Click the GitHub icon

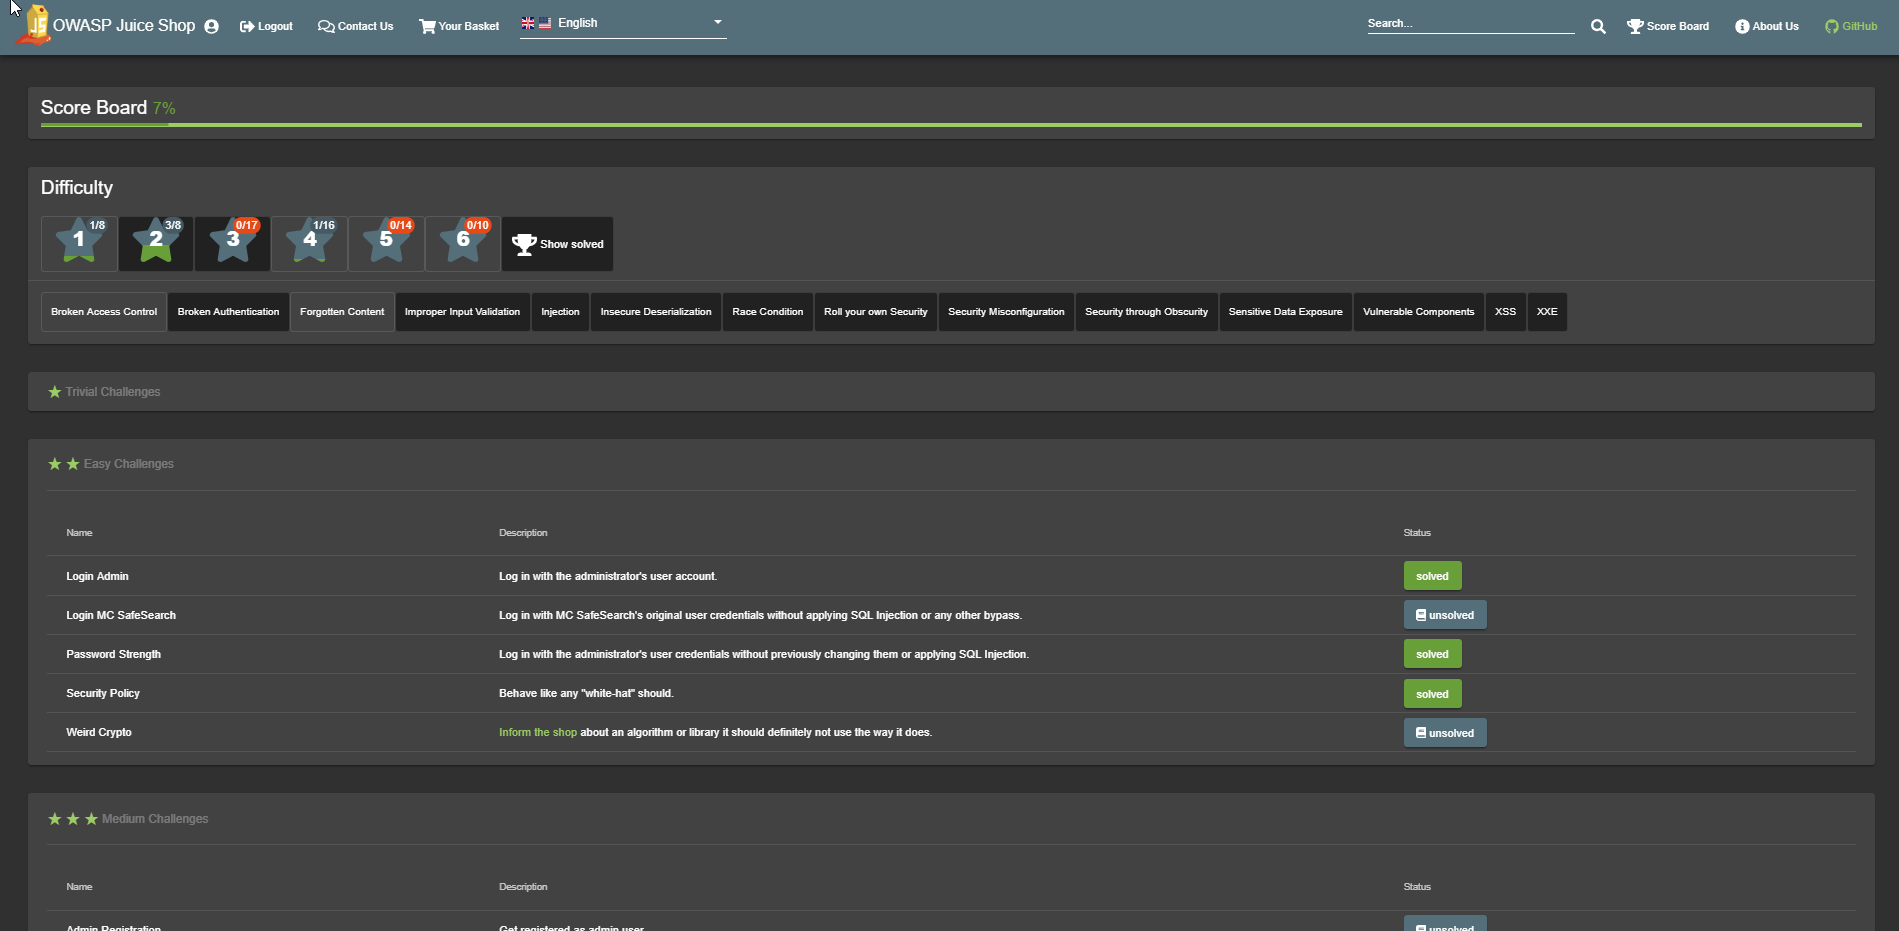(1830, 27)
